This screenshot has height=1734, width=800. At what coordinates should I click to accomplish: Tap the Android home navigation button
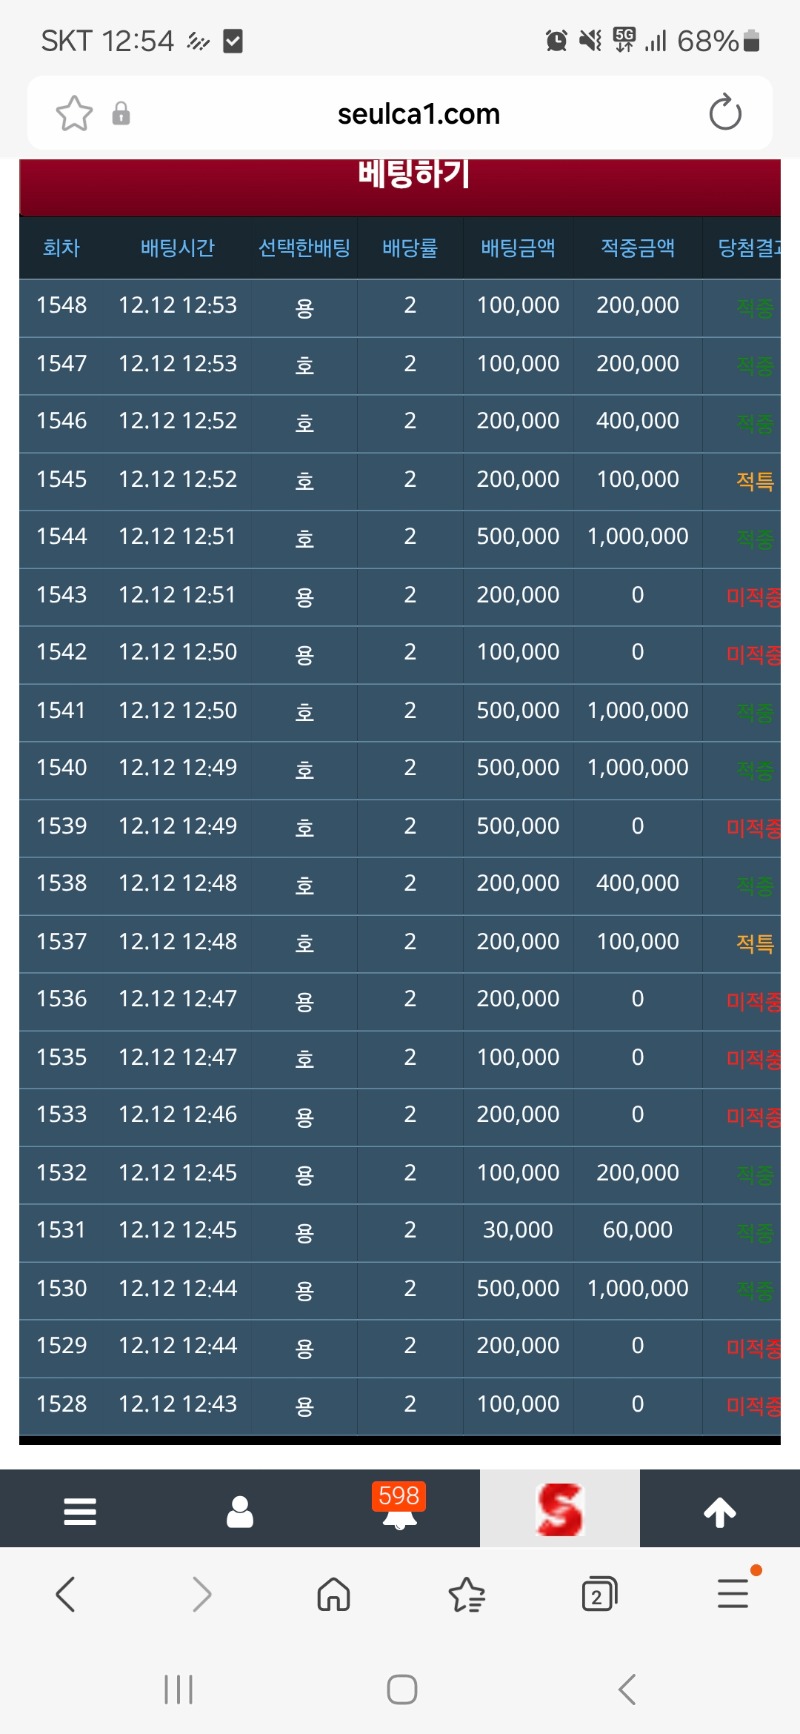(x=401, y=1689)
